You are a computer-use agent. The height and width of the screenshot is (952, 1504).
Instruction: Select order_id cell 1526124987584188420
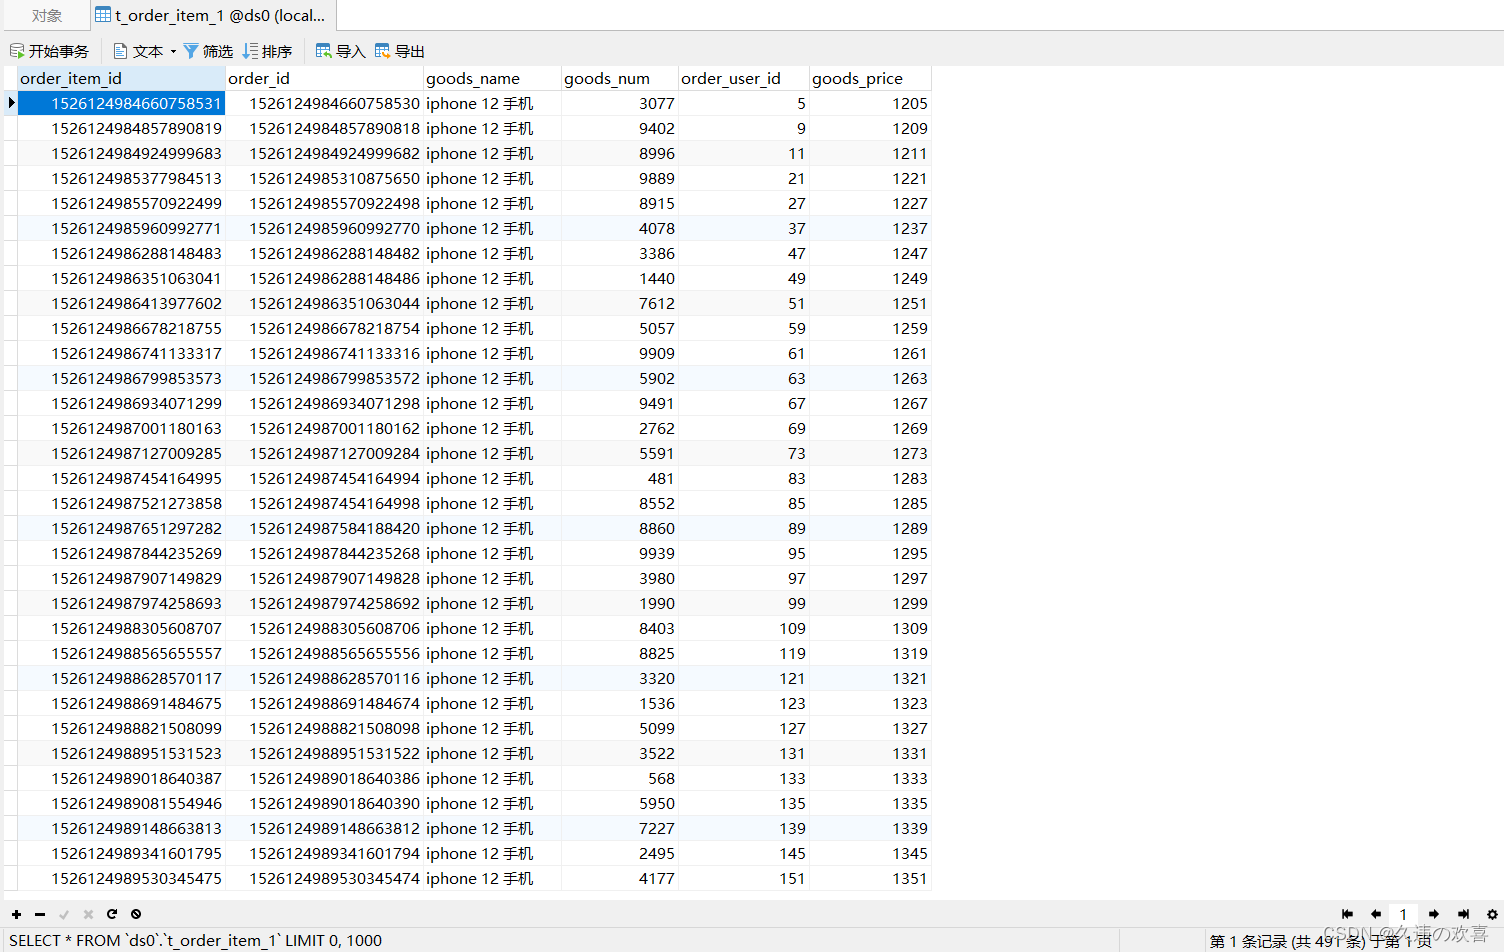(x=325, y=528)
